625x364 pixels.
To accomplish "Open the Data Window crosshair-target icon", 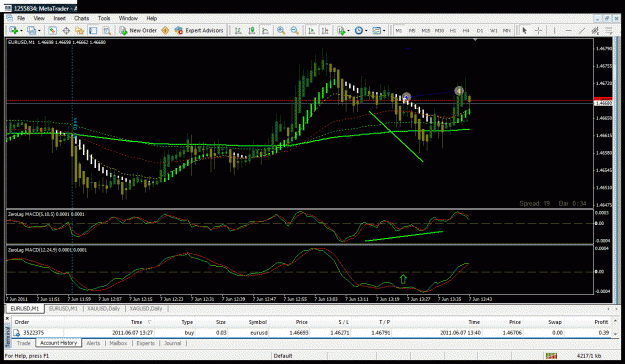I will [x=66, y=30].
